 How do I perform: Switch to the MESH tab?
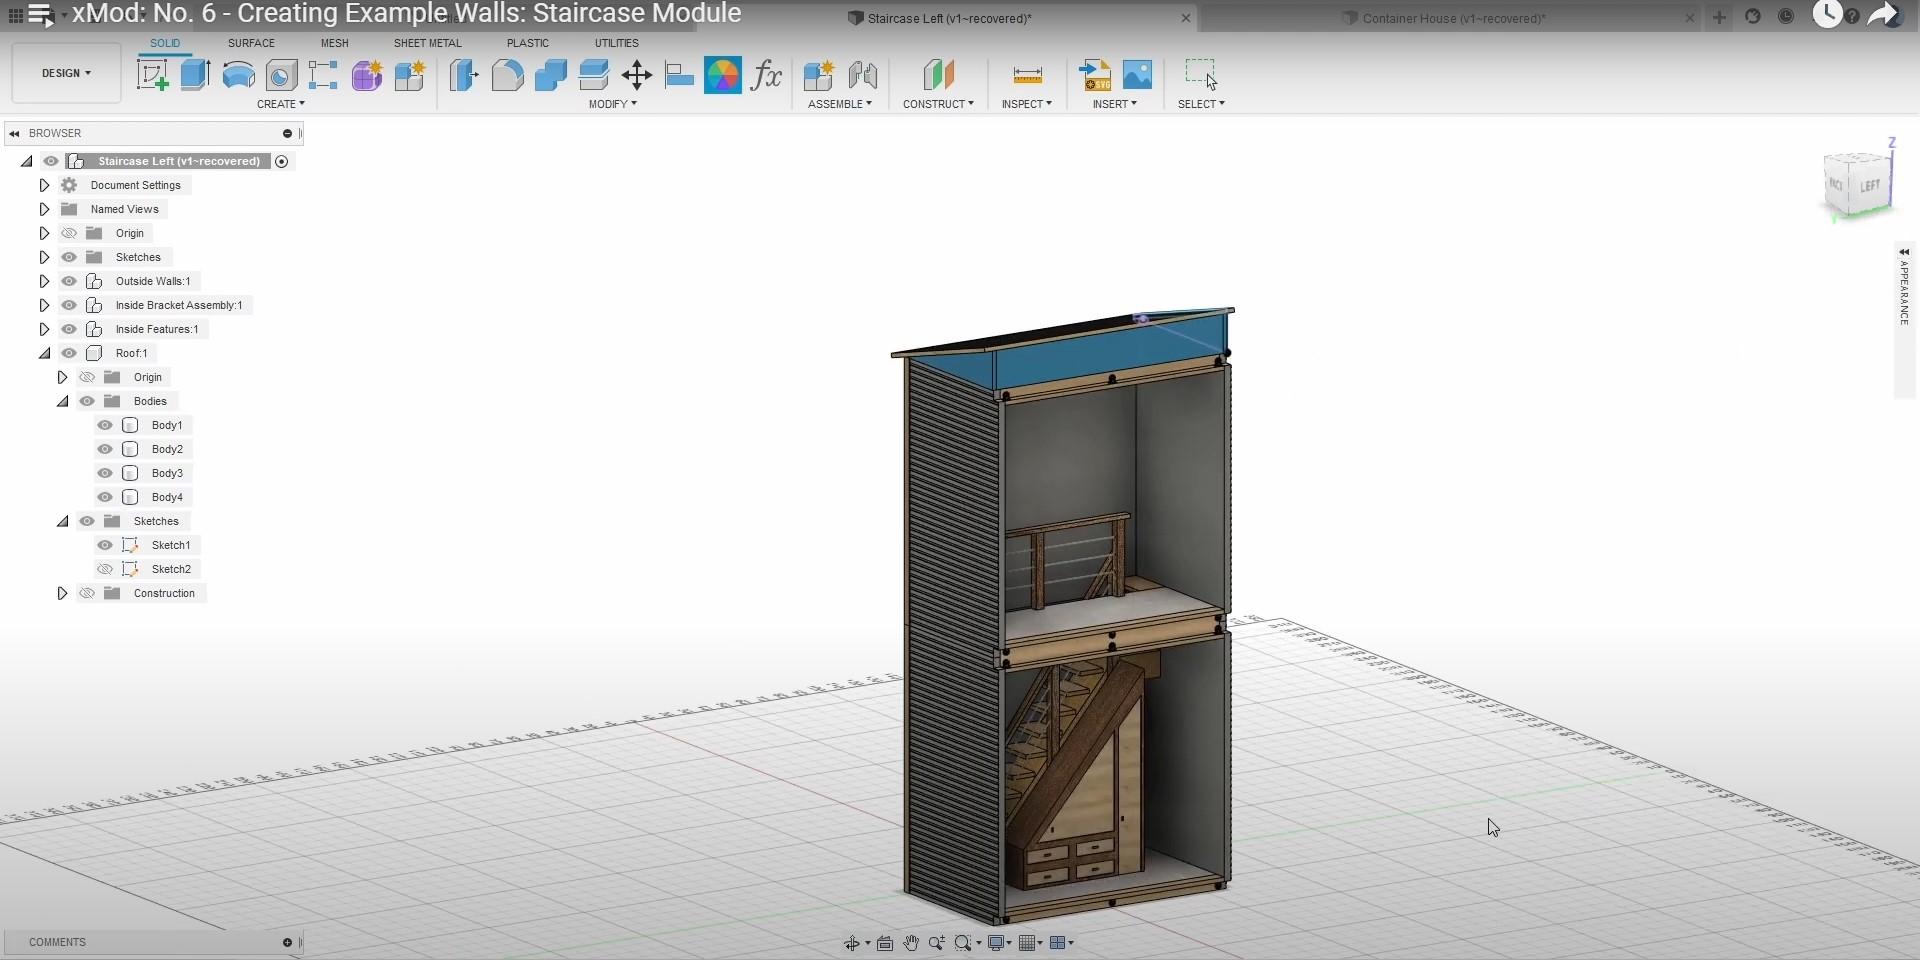tap(334, 43)
